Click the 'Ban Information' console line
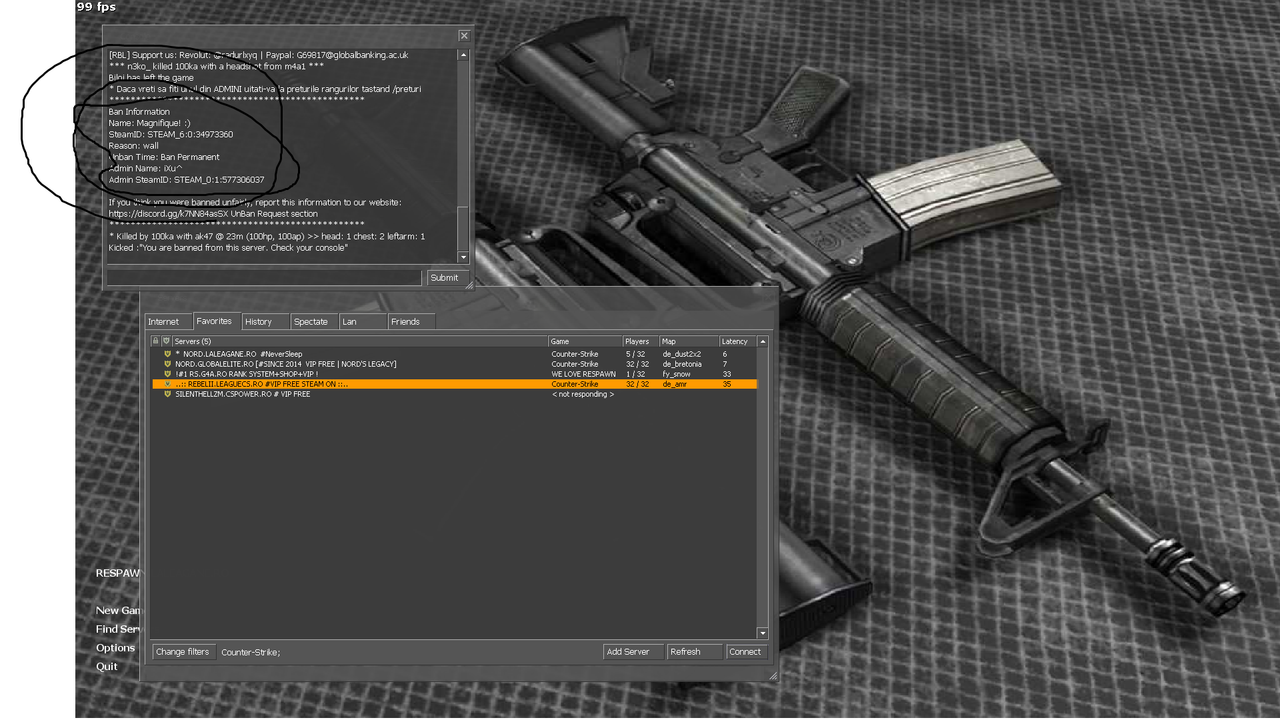This screenshot has height=720, width=1280. 139,112
